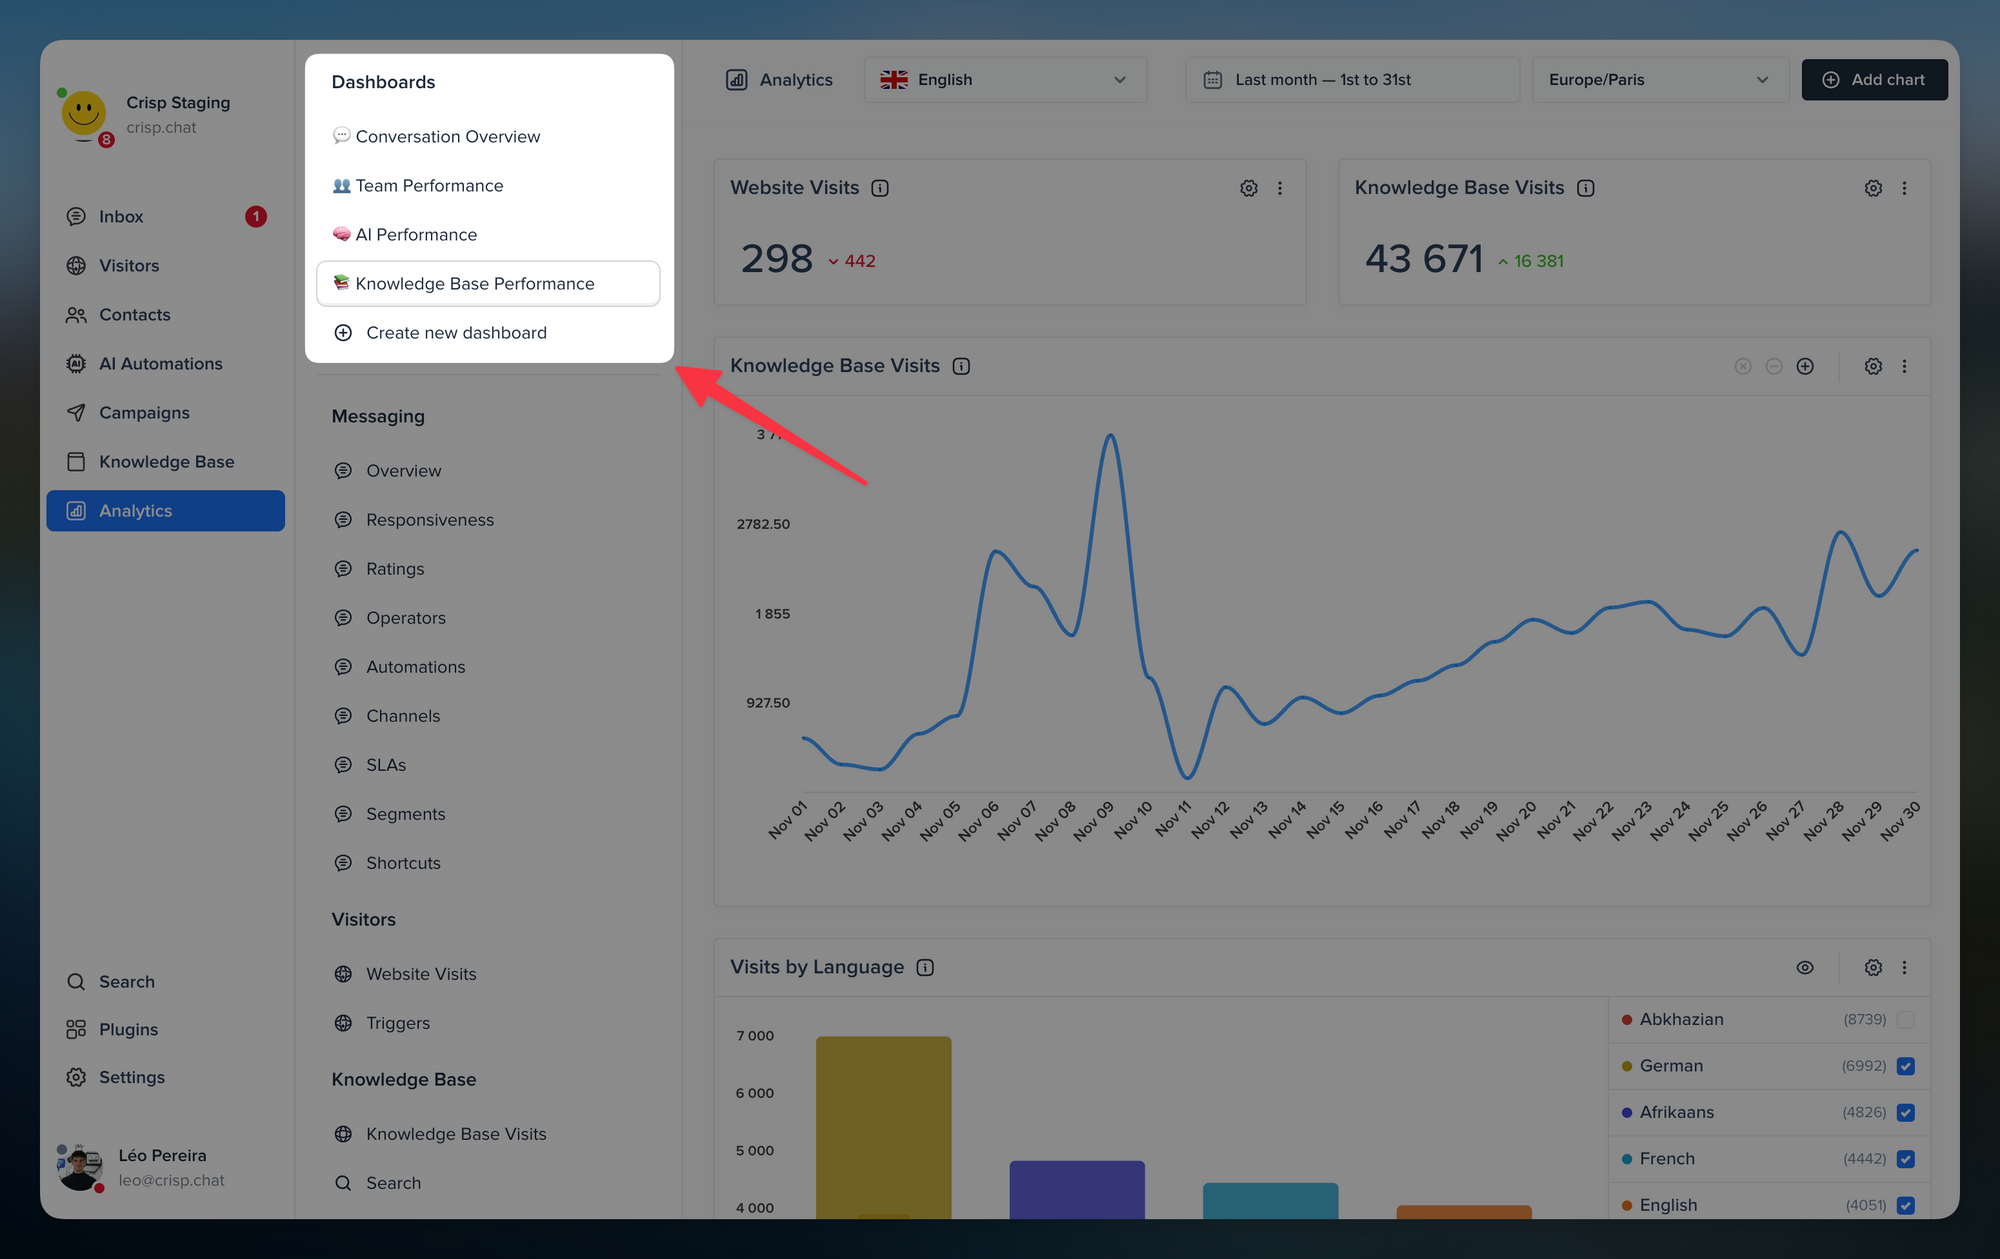Click the gear icon on Website Visits card
The image size is (2000, 1259).
pyautogui.click(x=1248, y=187)
